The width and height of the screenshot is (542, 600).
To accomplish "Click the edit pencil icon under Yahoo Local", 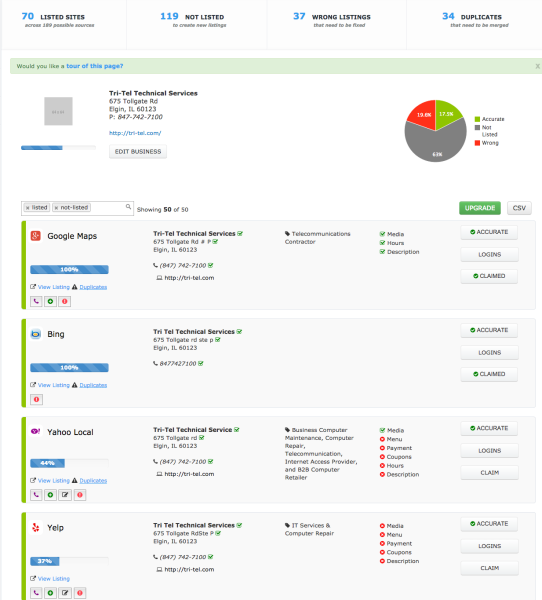I will [x=65, y=495].
